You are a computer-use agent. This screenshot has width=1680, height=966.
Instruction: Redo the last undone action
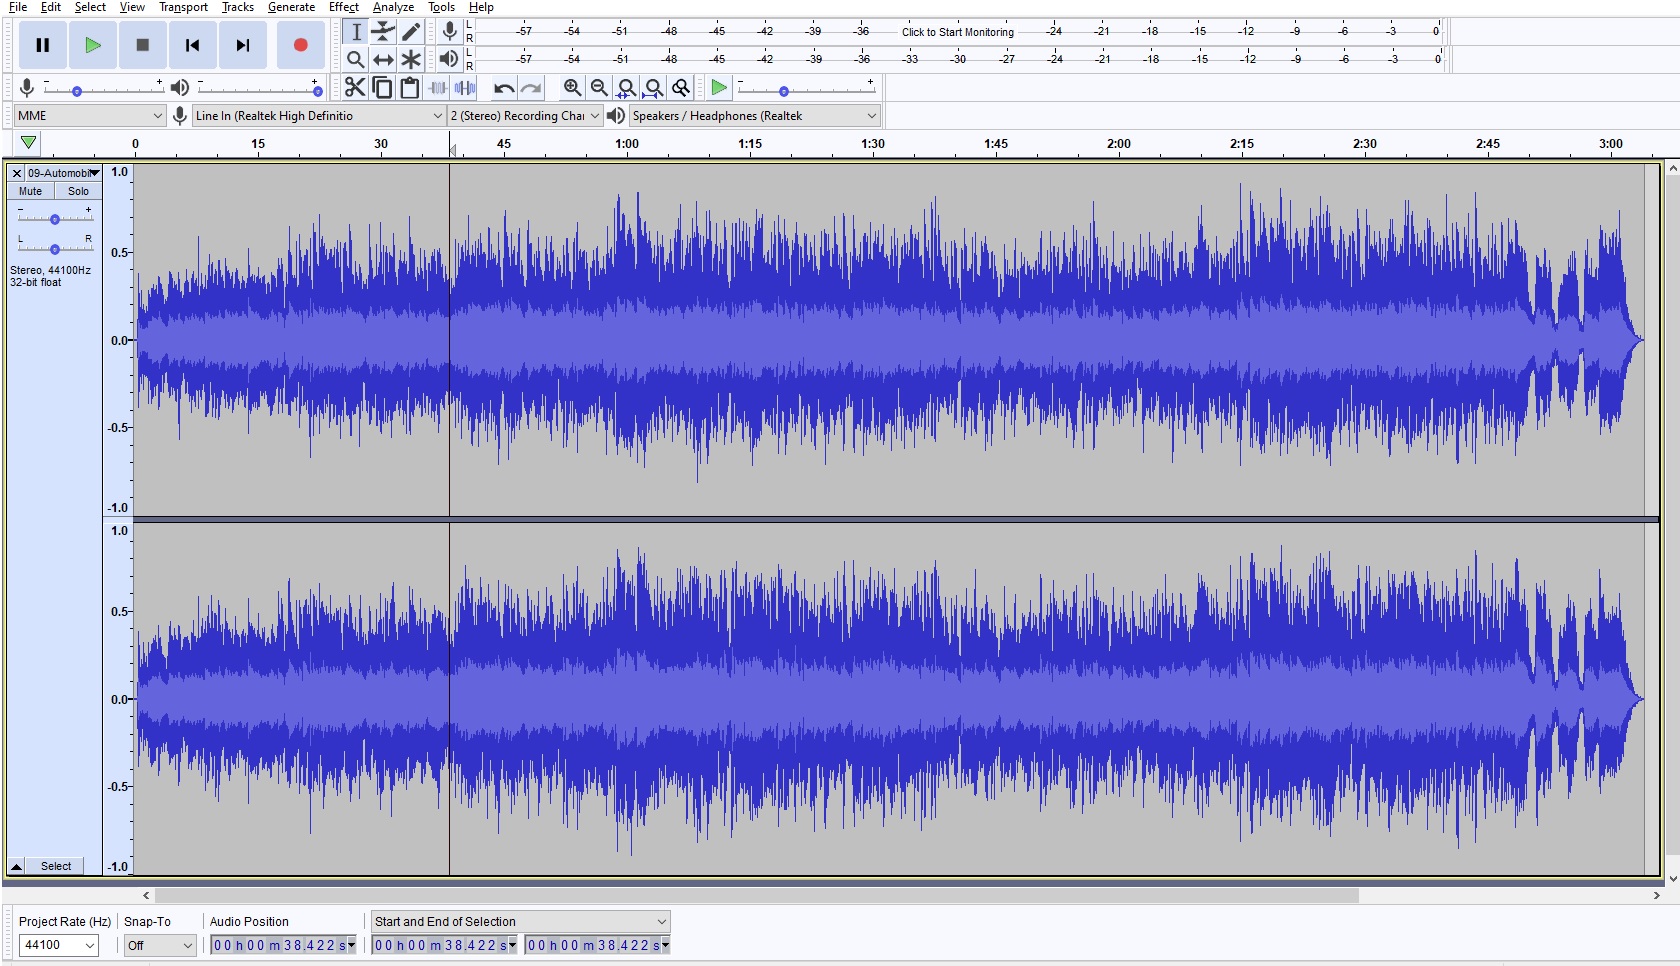tap(531, 88)
